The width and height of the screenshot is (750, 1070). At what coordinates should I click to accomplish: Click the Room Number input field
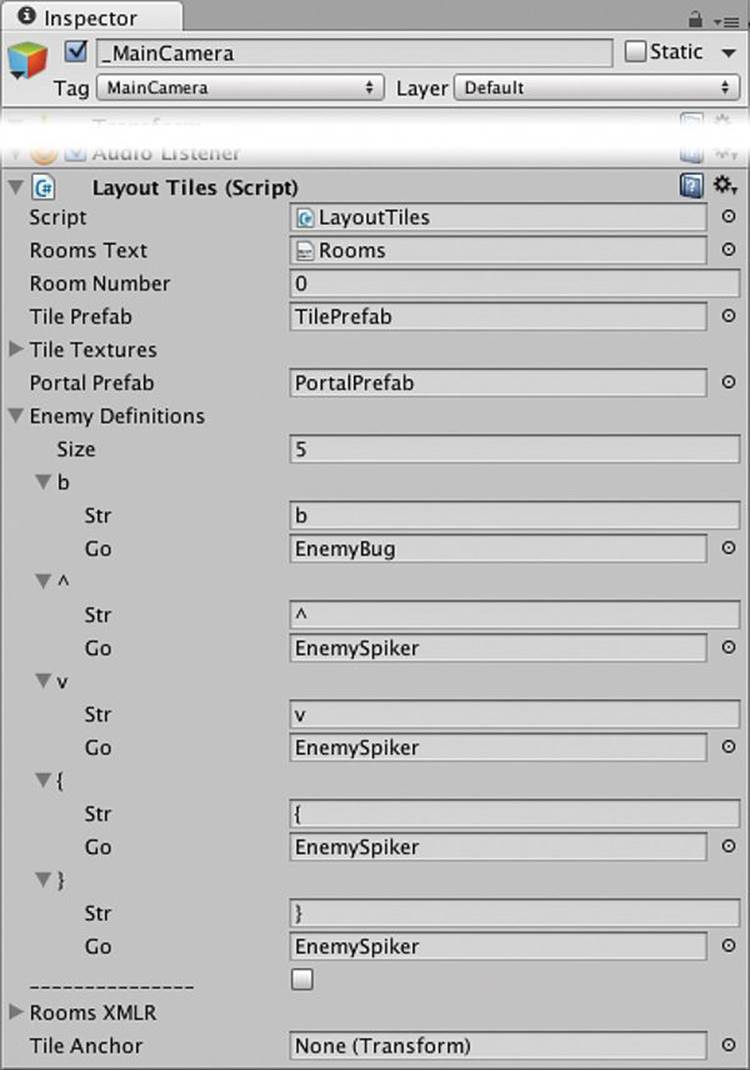(x=515, y=283)
